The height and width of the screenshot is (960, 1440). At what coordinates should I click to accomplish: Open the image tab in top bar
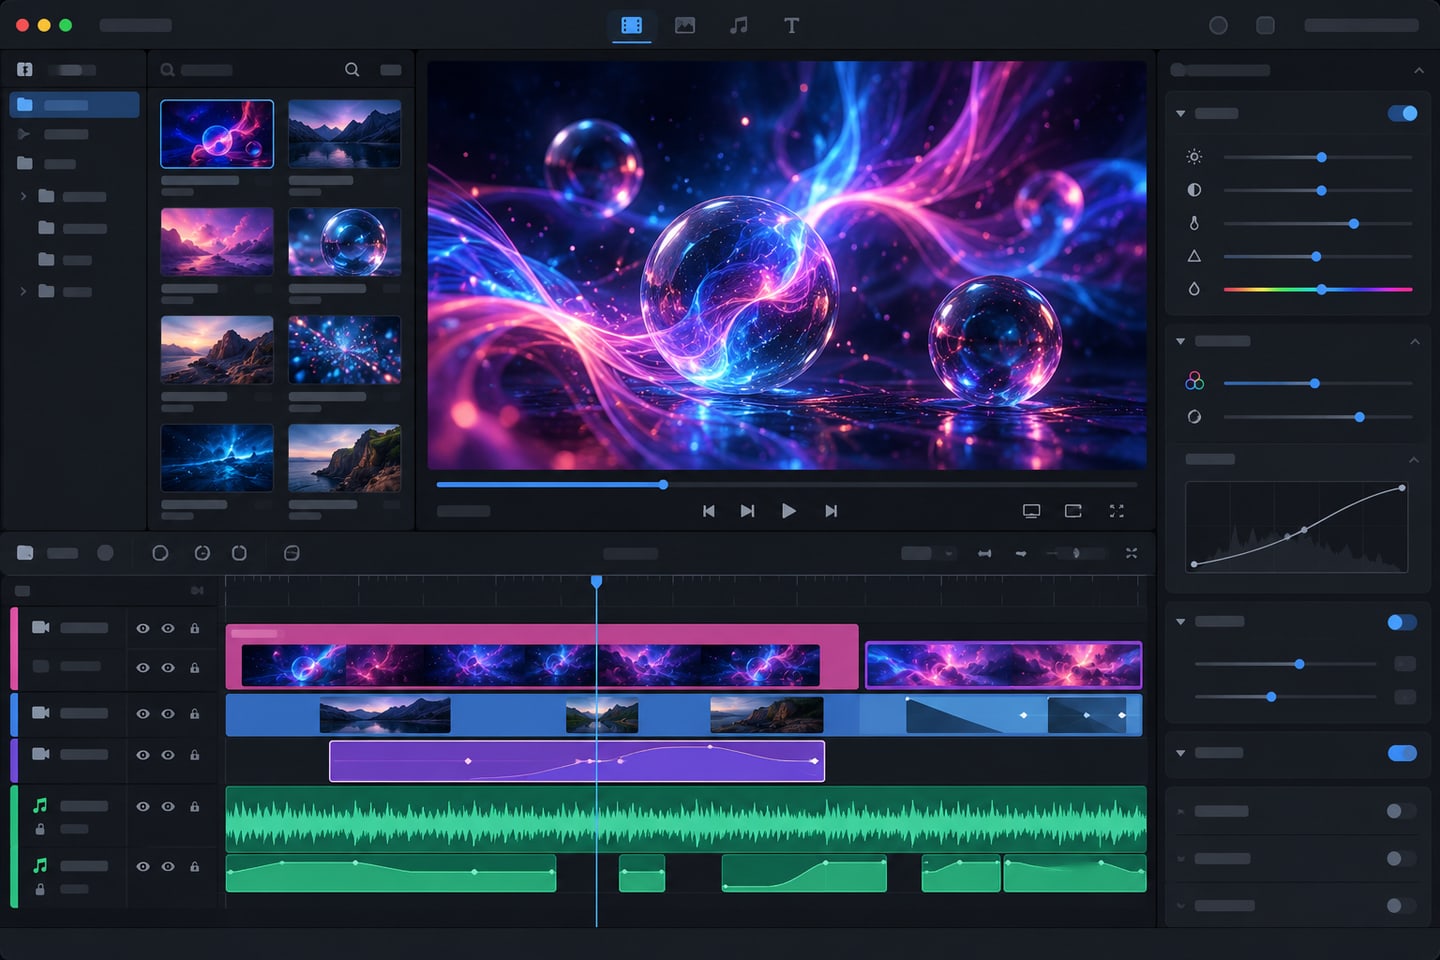685,26
